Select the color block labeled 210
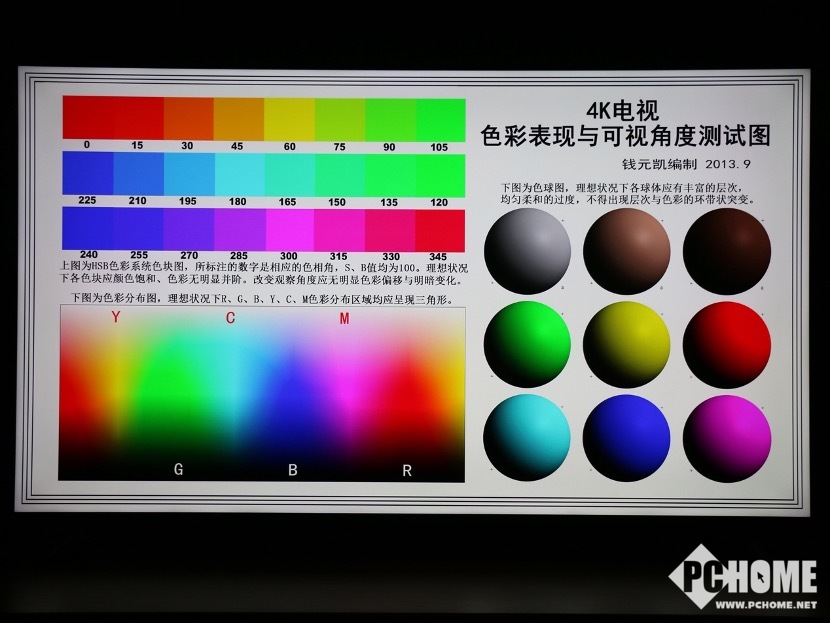Screen dimensions: 830x624 click(139, 174)
